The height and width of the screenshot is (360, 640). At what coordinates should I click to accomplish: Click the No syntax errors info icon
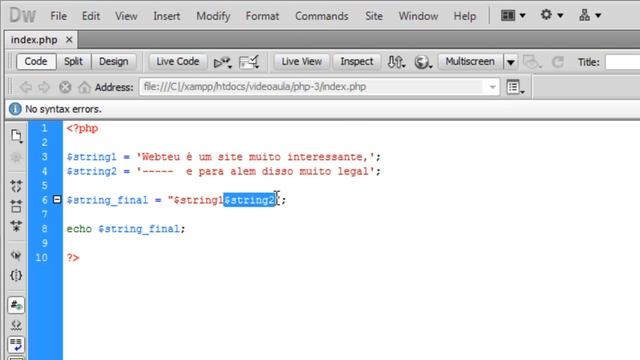tap(15, 109)
